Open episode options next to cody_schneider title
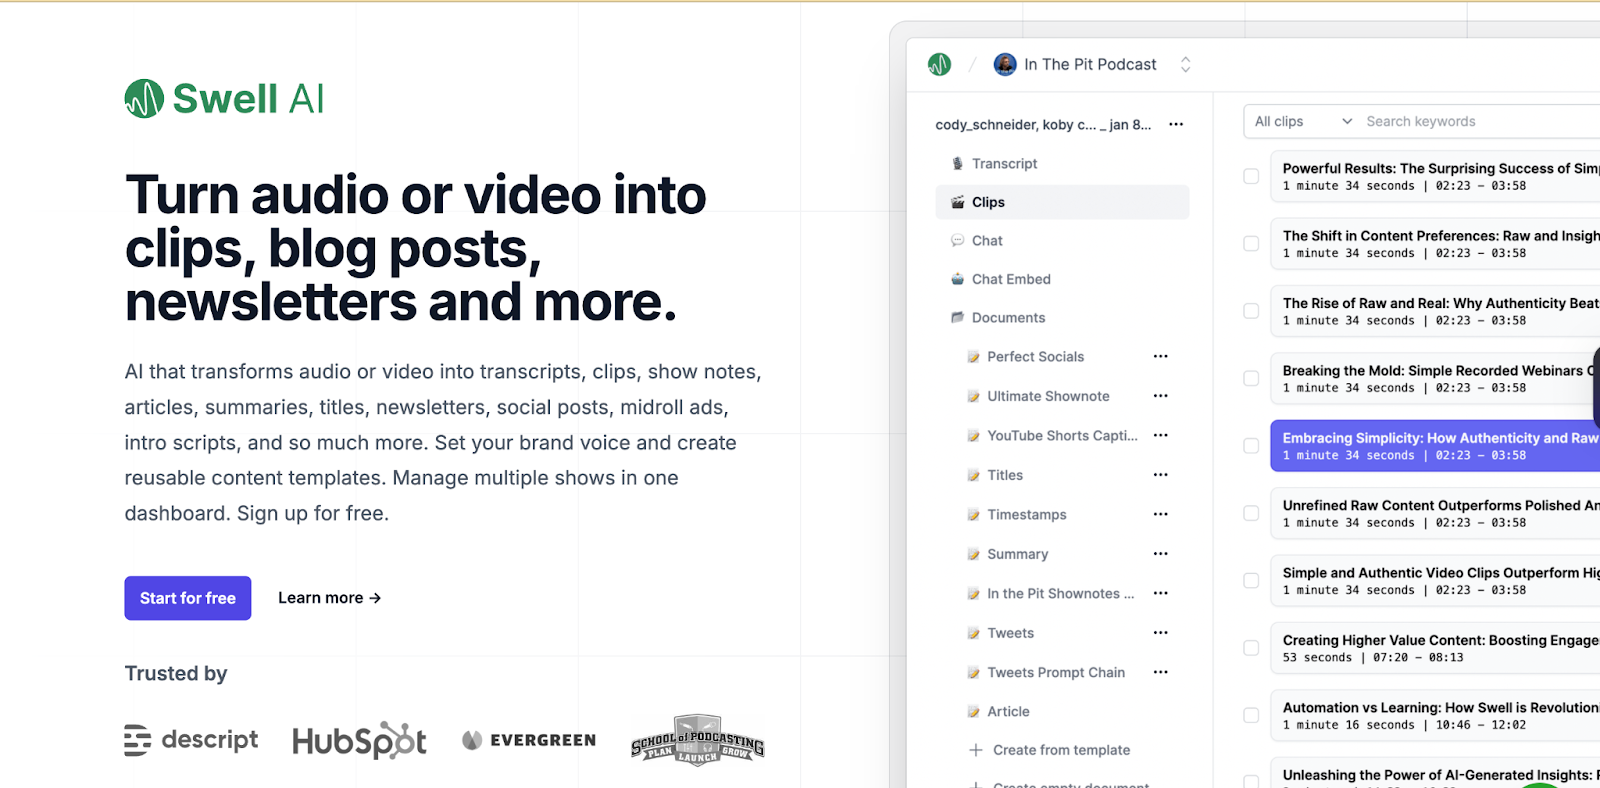Screen dimensions: 1600x788 [x=1176, y=125]
